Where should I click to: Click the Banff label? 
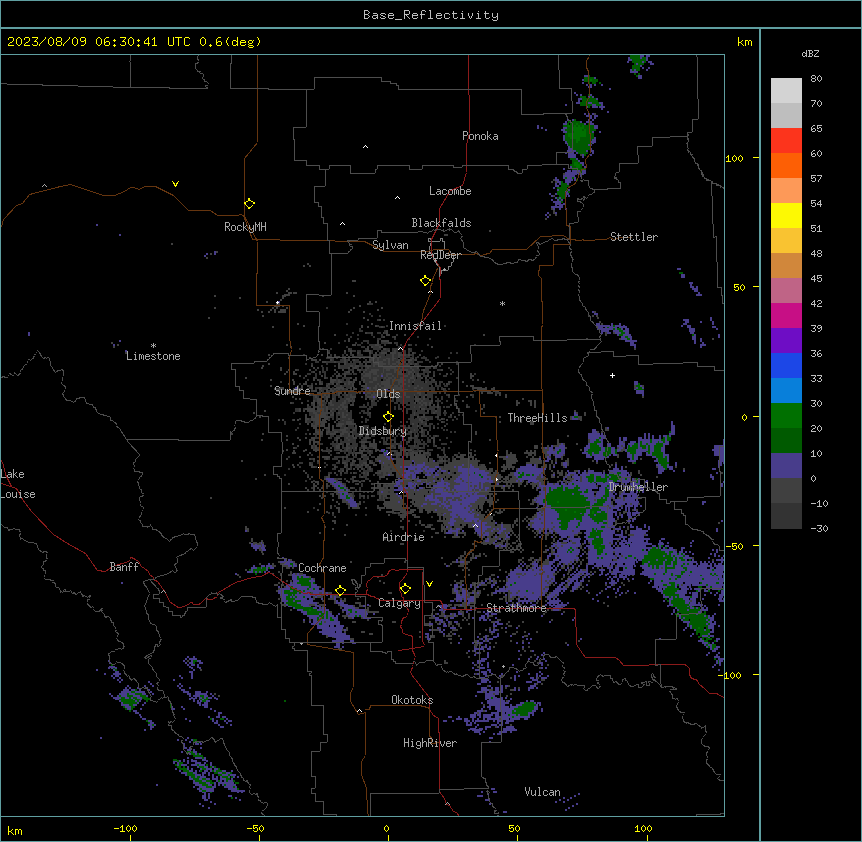[124, 567]
